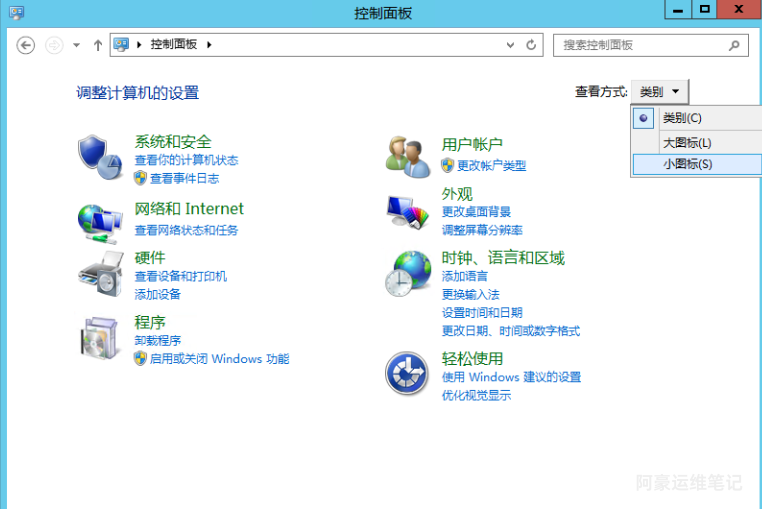762x509 pixels.
Task: Open the Clock, Language and Region globe icon
Action: (408, 274)
